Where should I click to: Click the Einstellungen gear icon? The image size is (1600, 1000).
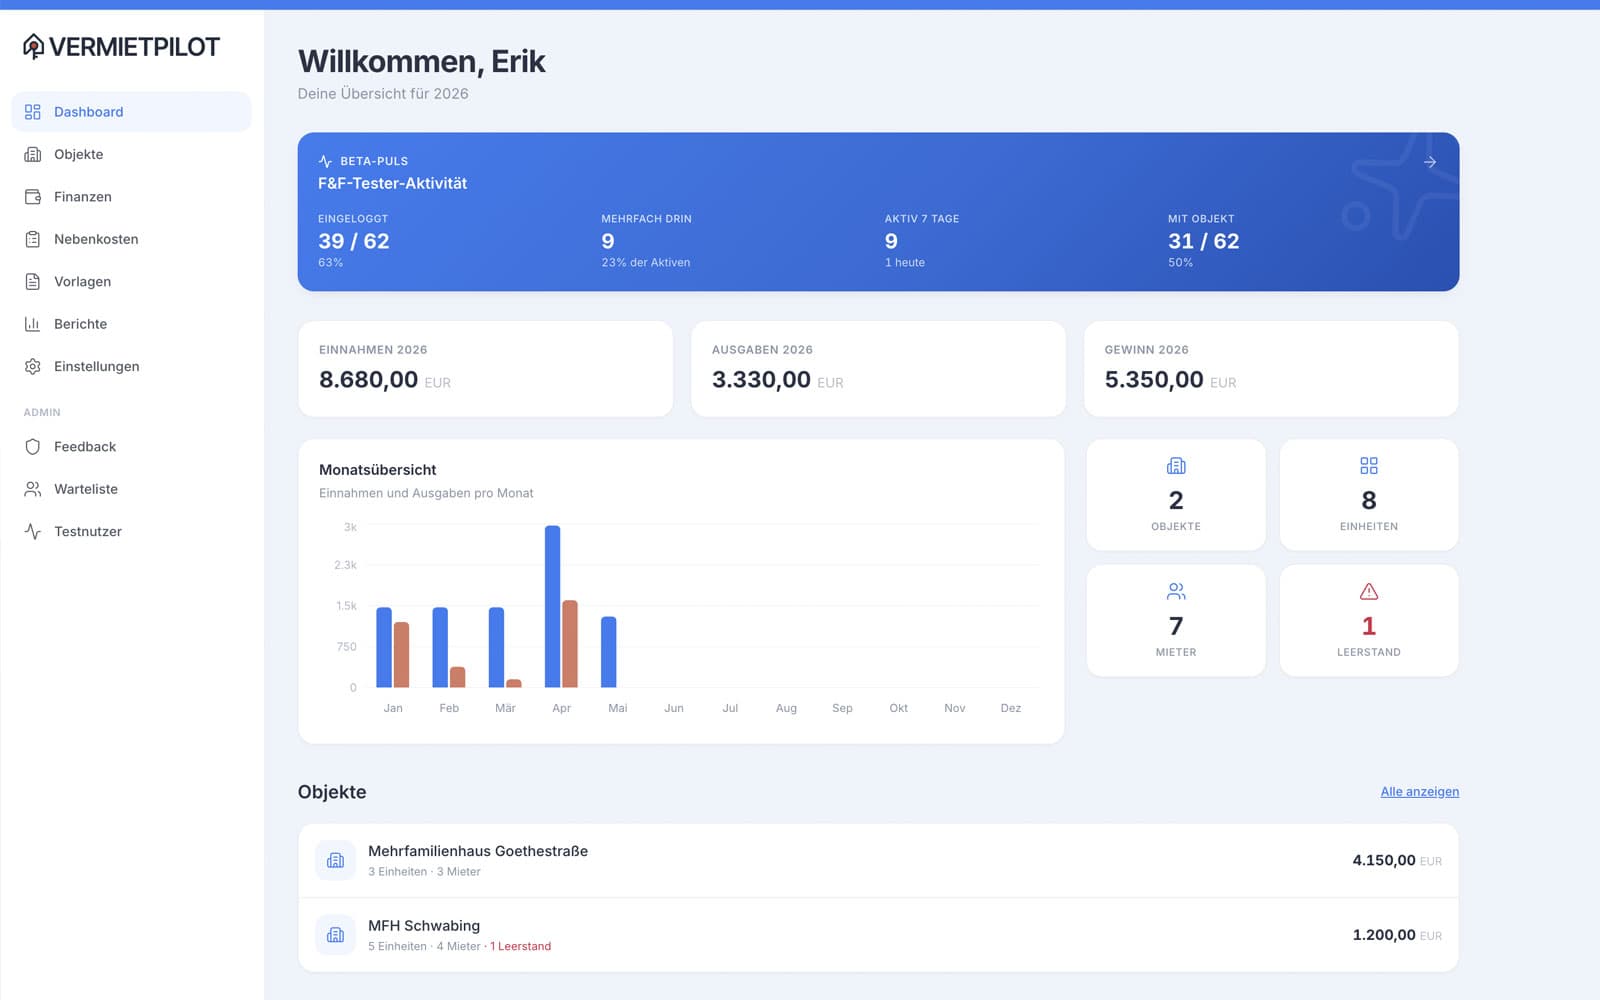(x=33, y=367)
